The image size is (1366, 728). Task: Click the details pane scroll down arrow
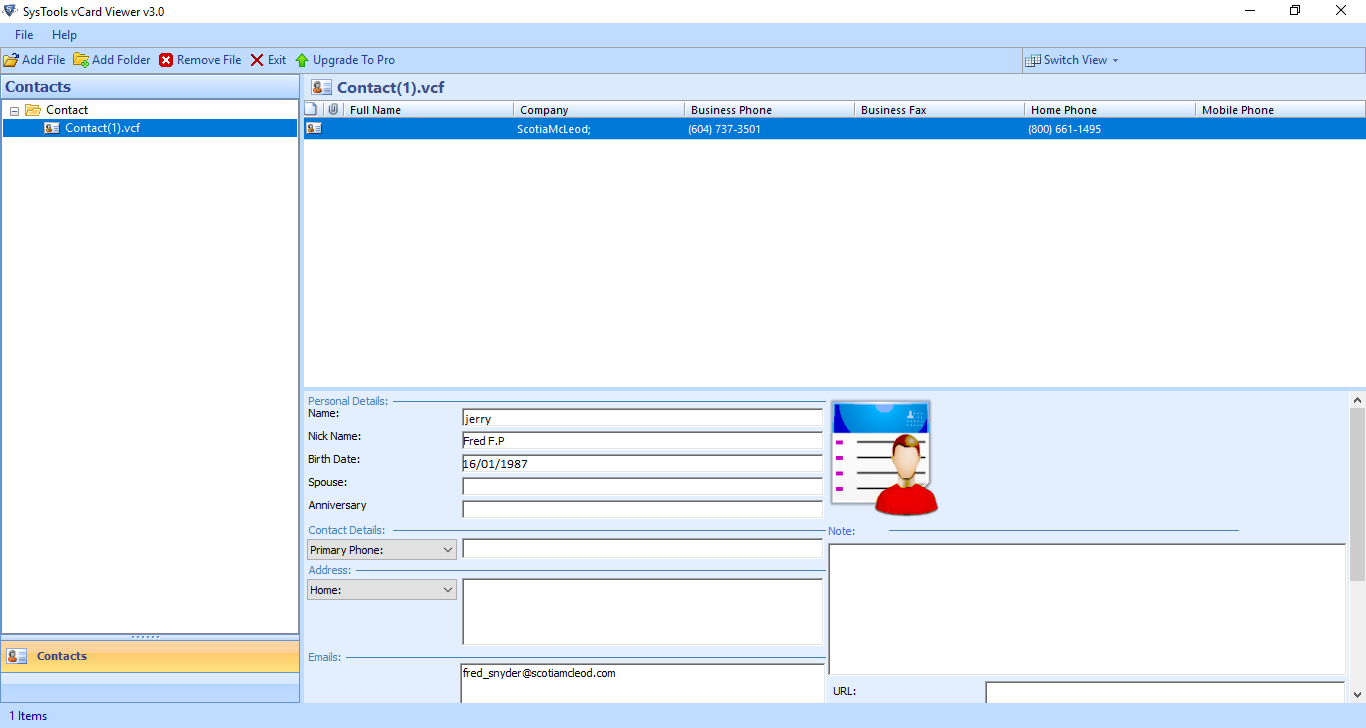pos(1357,694)
